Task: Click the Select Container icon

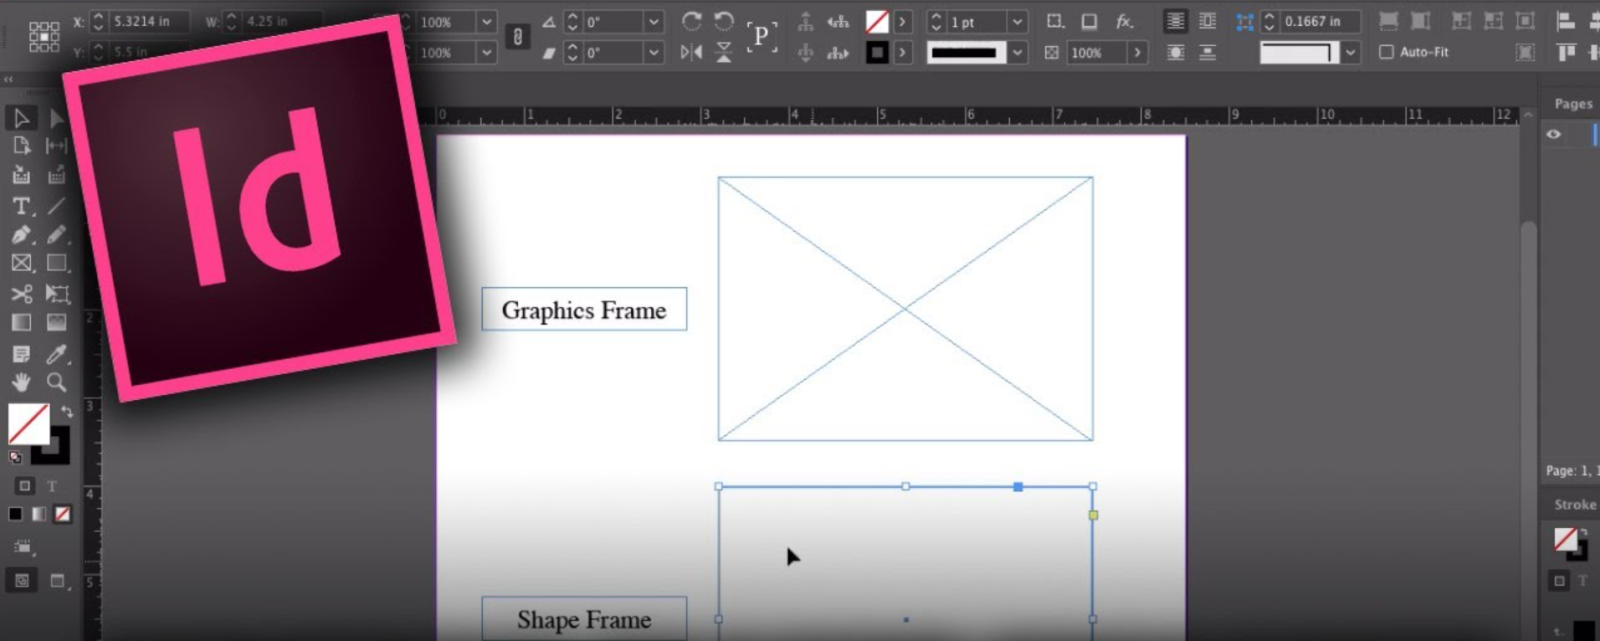Action: pos(805,21)
